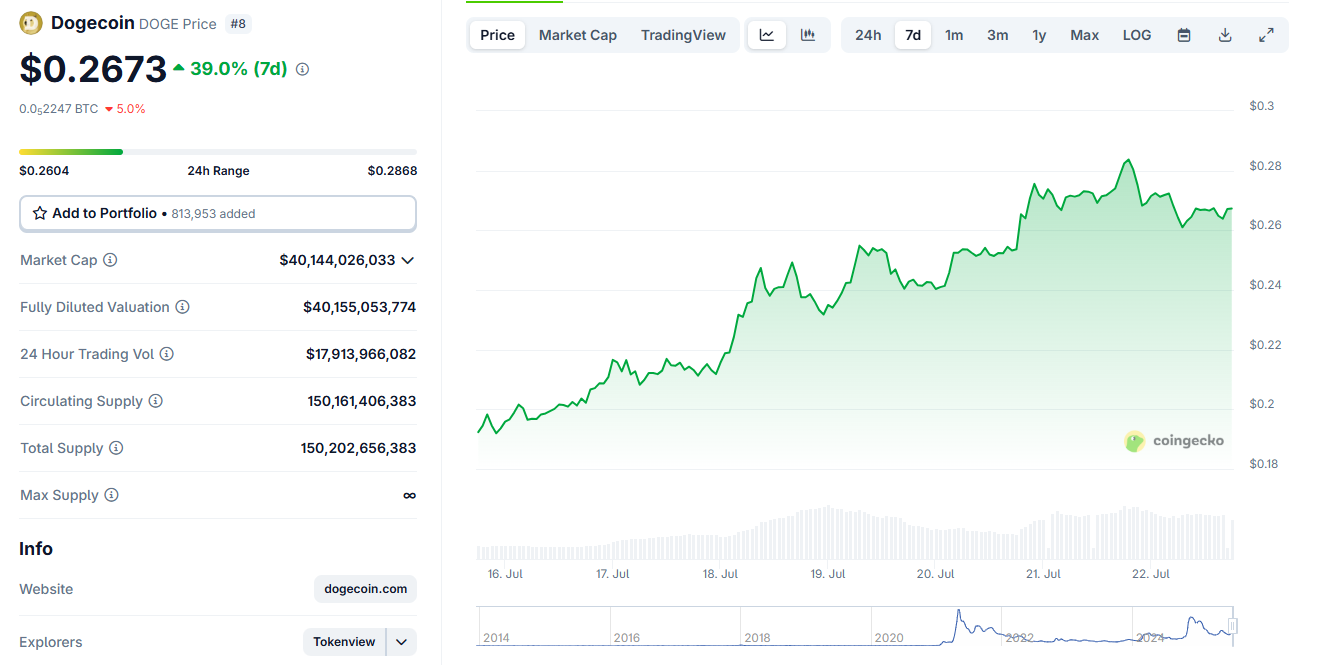Click 2020 peak in the overview mini chart
The height and width of the screenshot is (665, 1319).
point(958,611)
